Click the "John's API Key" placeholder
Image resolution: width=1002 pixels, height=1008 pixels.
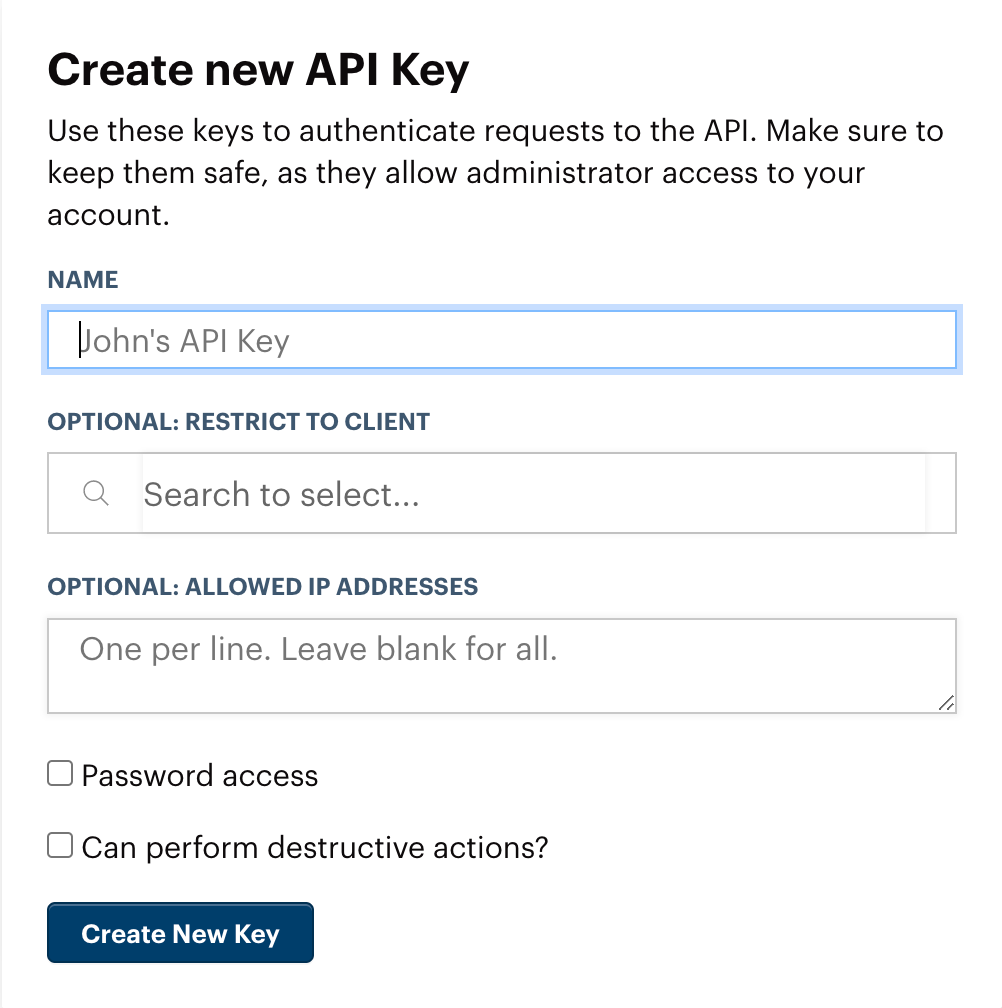184,341
